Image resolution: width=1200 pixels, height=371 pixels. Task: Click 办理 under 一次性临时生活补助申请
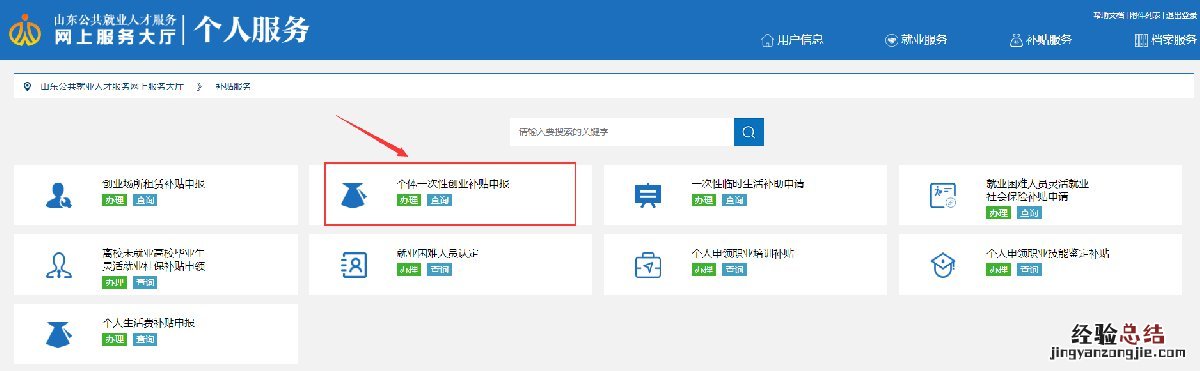coord(703,200)
